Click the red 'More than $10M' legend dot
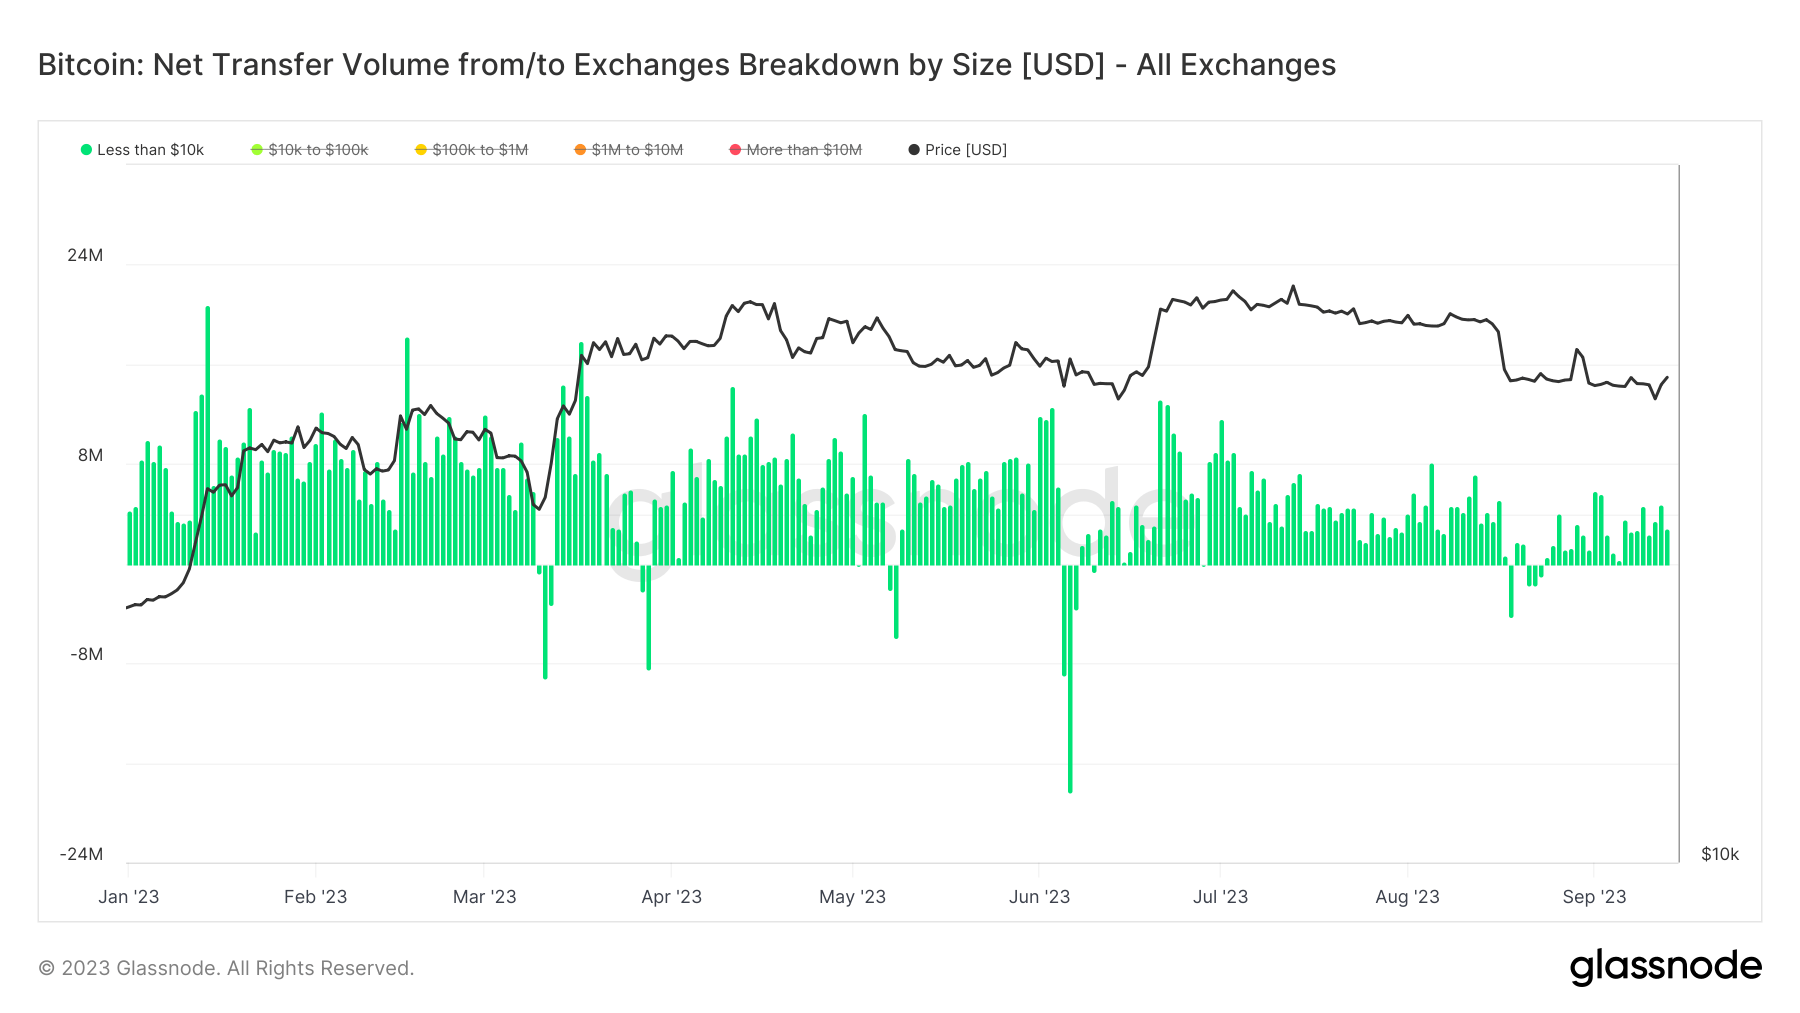Viewport: 1800px width, 1013px height. point(736,150)
